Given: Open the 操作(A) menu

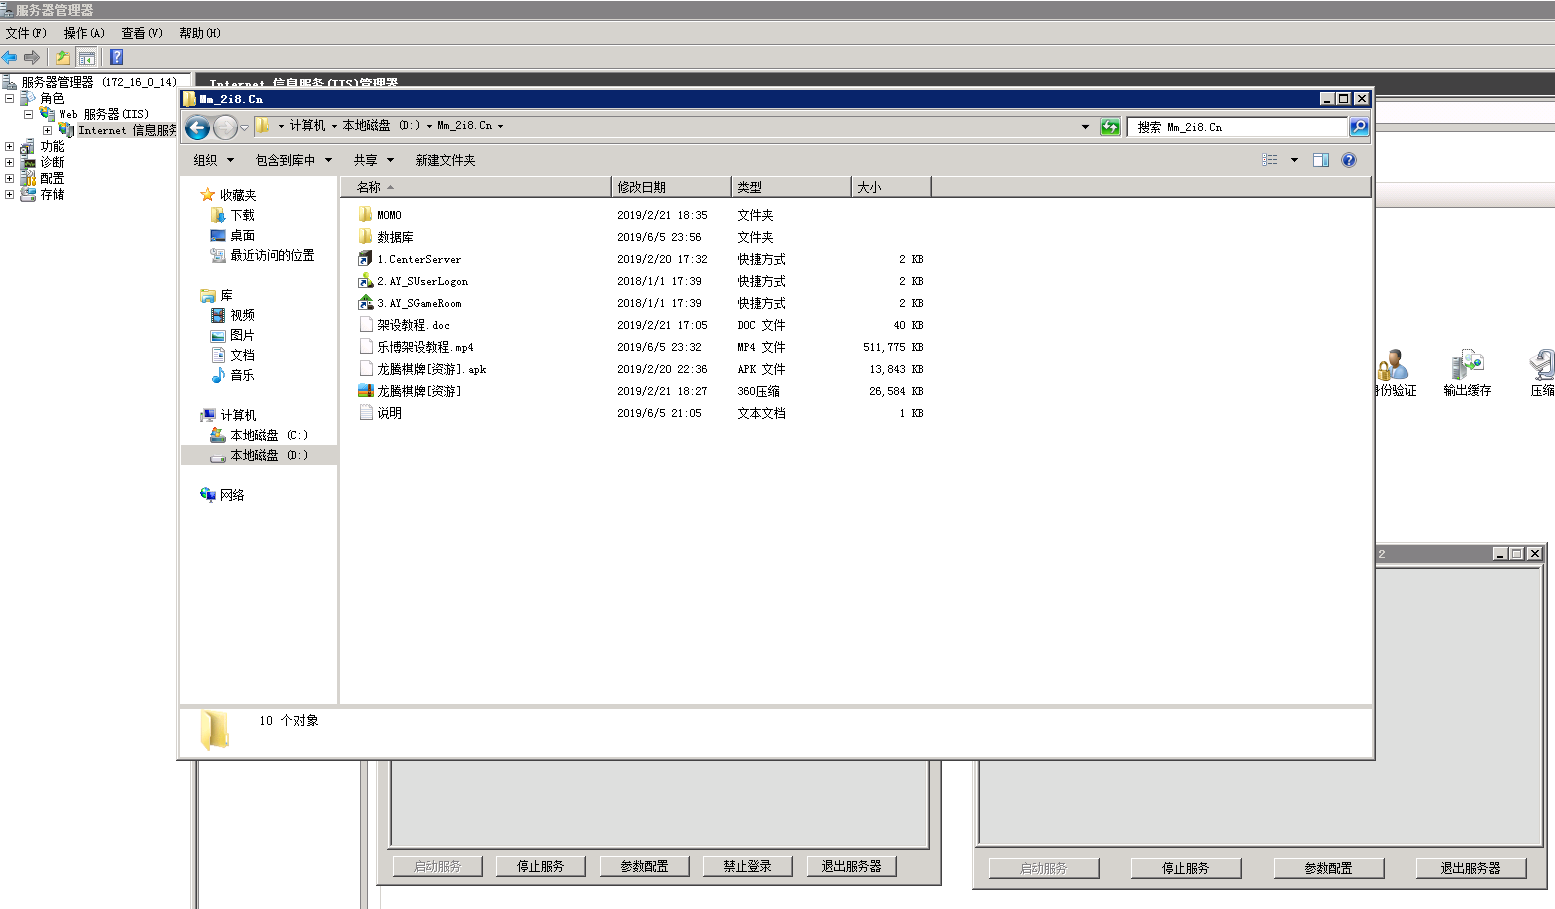Looking at the screenshot, I should (84, 33).
